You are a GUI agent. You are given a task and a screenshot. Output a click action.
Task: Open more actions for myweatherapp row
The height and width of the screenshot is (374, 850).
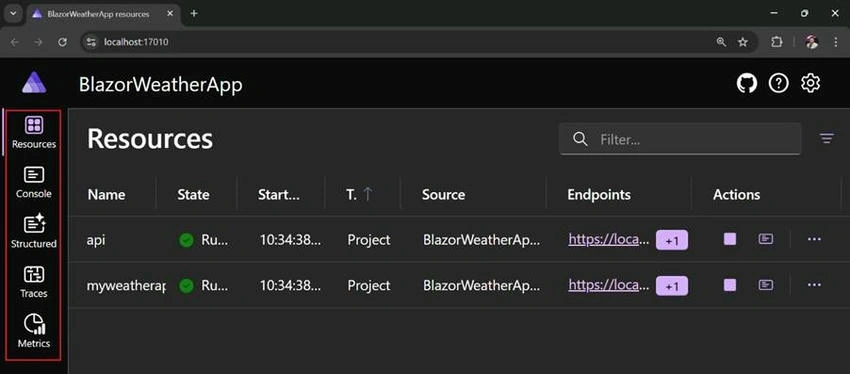814,285
